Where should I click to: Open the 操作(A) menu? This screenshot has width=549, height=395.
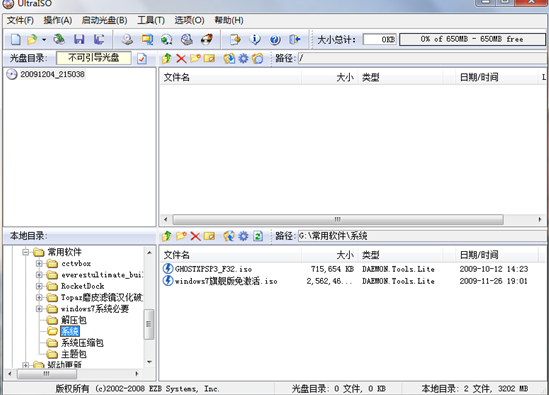(x=58, y=20)
